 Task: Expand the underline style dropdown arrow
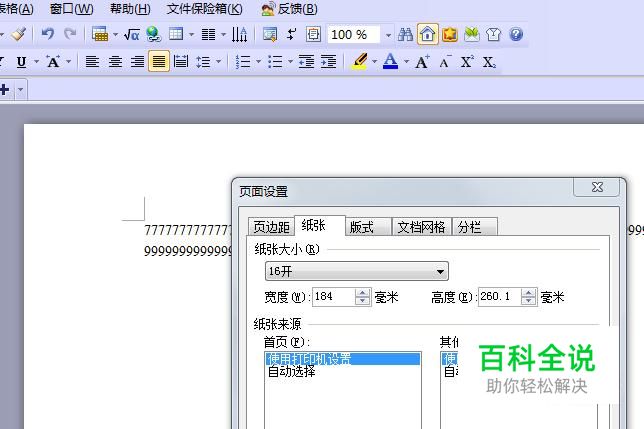click(x=37, y=62)
